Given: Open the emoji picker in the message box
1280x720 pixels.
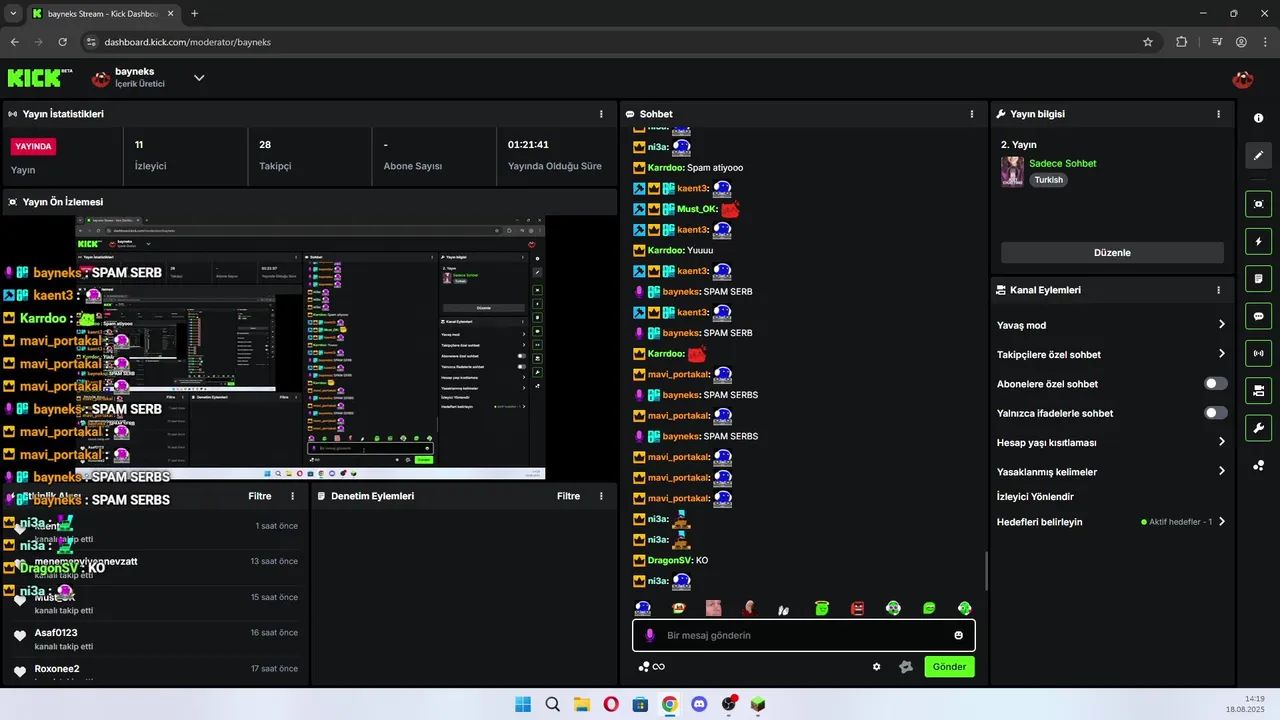Looking at the screenshot, I should pos(958,635).
